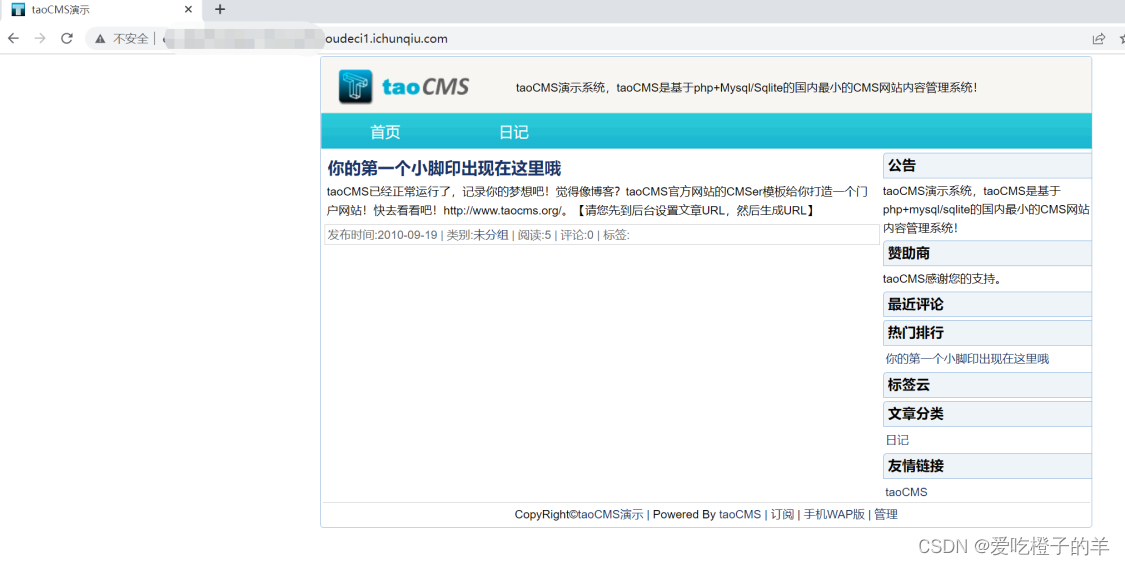Open the 手机WAP版 footer link

834,514
